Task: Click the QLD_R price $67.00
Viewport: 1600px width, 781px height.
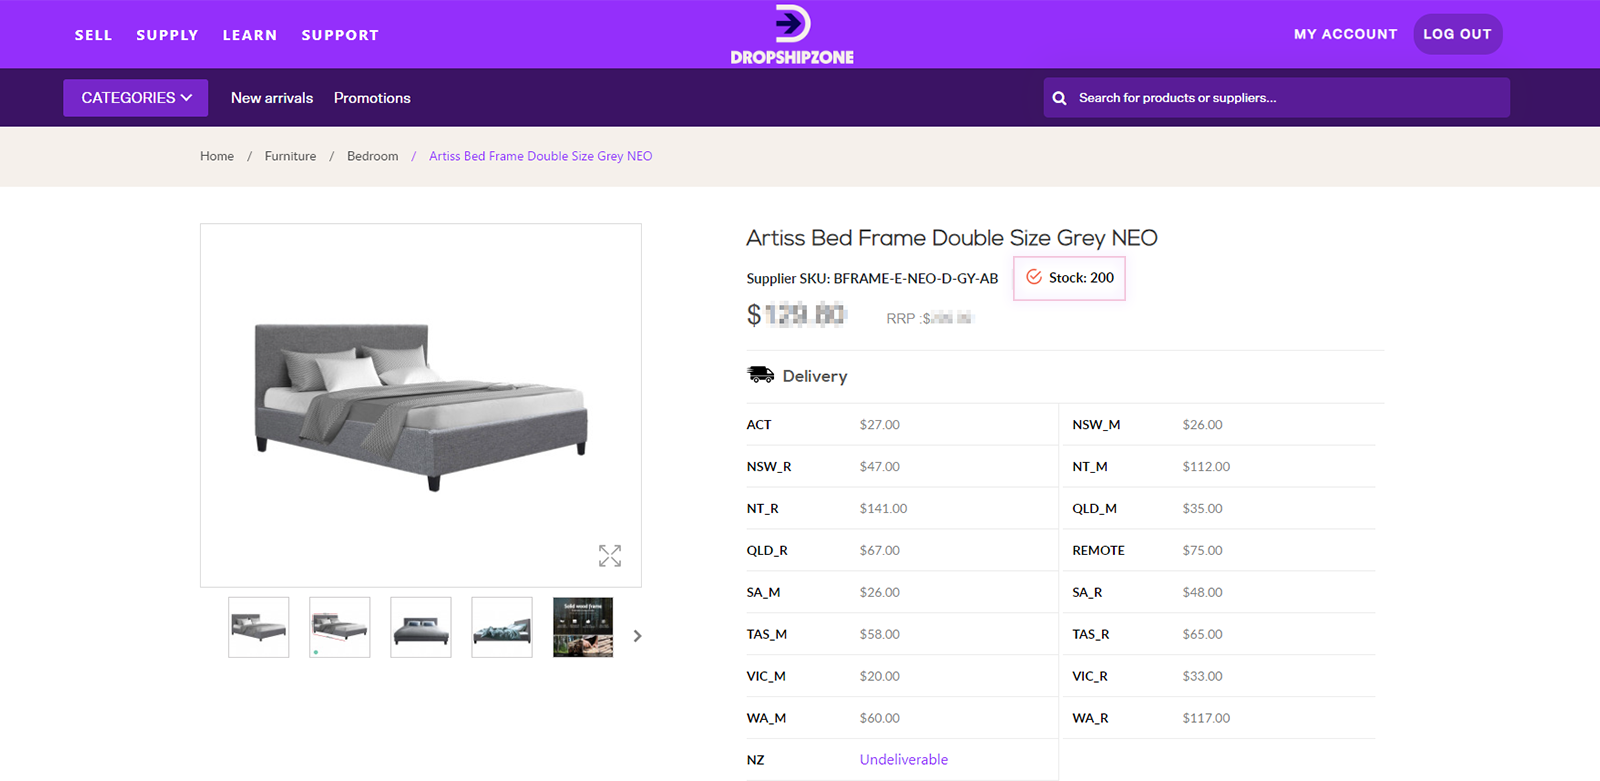Action: [x=880, y=551]
